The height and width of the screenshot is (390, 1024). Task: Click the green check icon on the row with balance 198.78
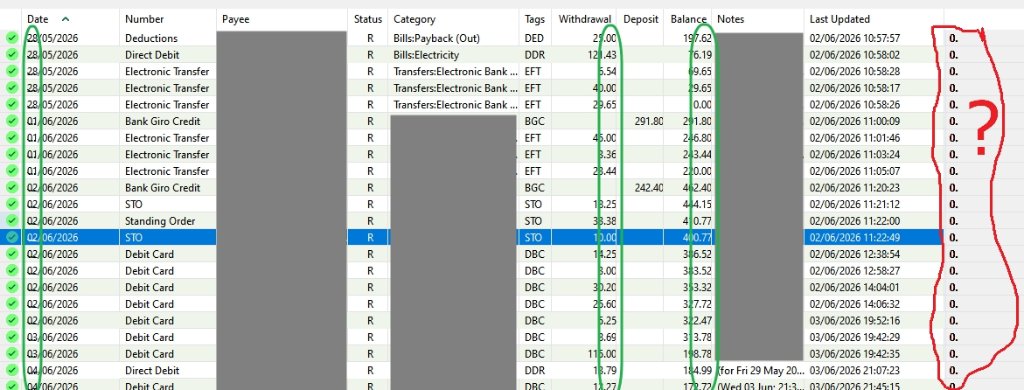click(x=12, y=354)
